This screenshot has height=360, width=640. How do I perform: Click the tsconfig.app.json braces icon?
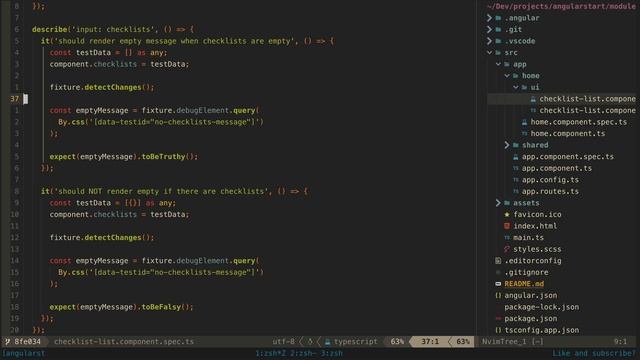coord(498,330)
